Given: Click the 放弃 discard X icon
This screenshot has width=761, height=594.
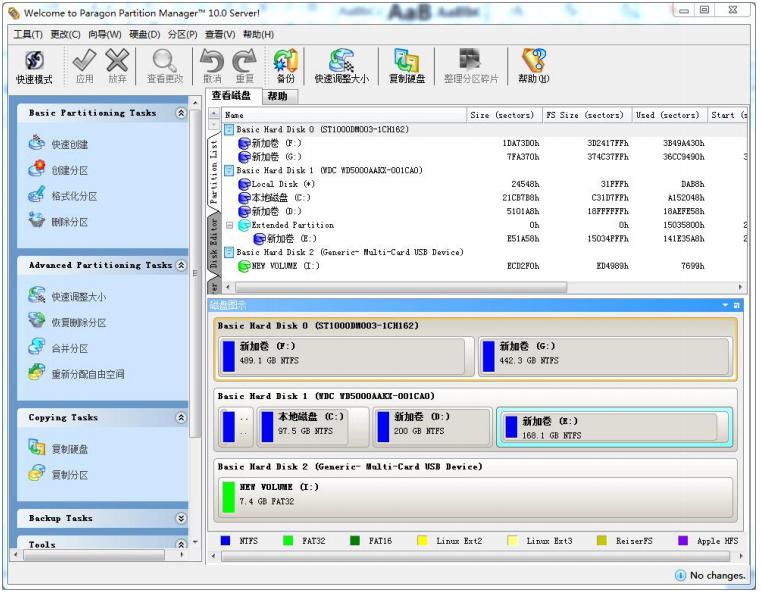Looking at the screenshot, I should [x=117, y=67].
